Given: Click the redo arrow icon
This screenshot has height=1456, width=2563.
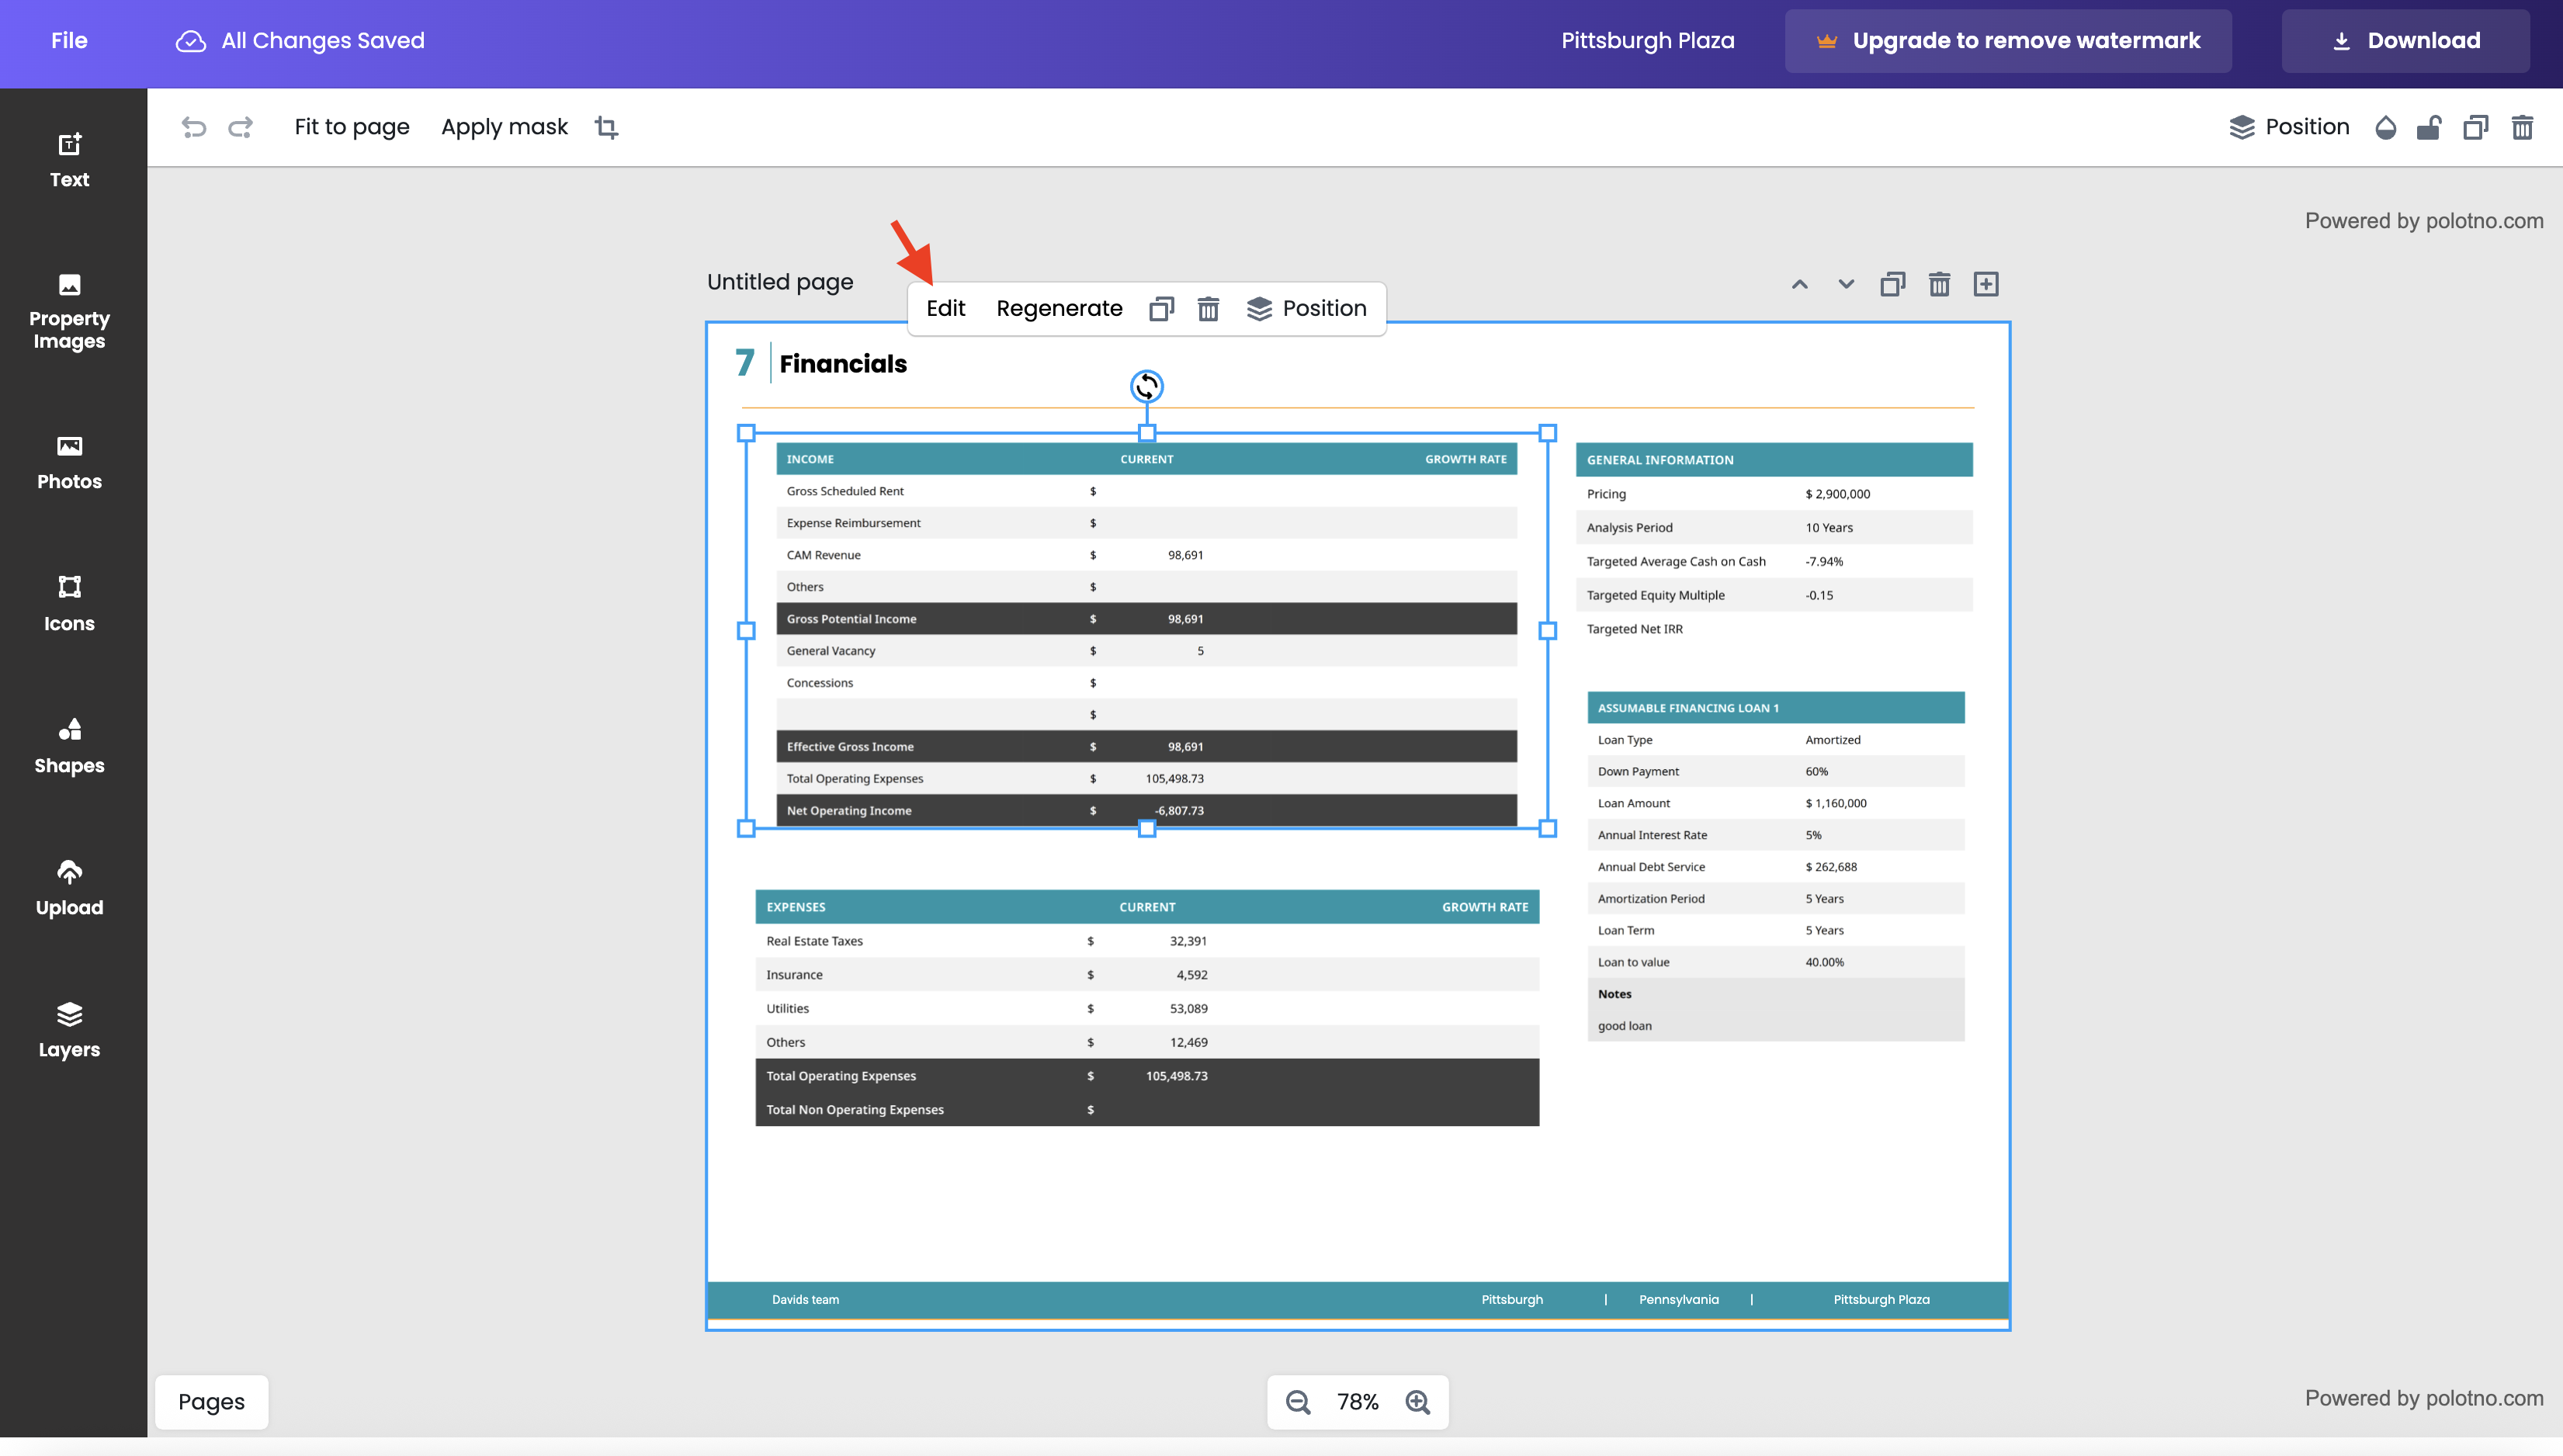Looking at the screenshot, I should [241, 127].
